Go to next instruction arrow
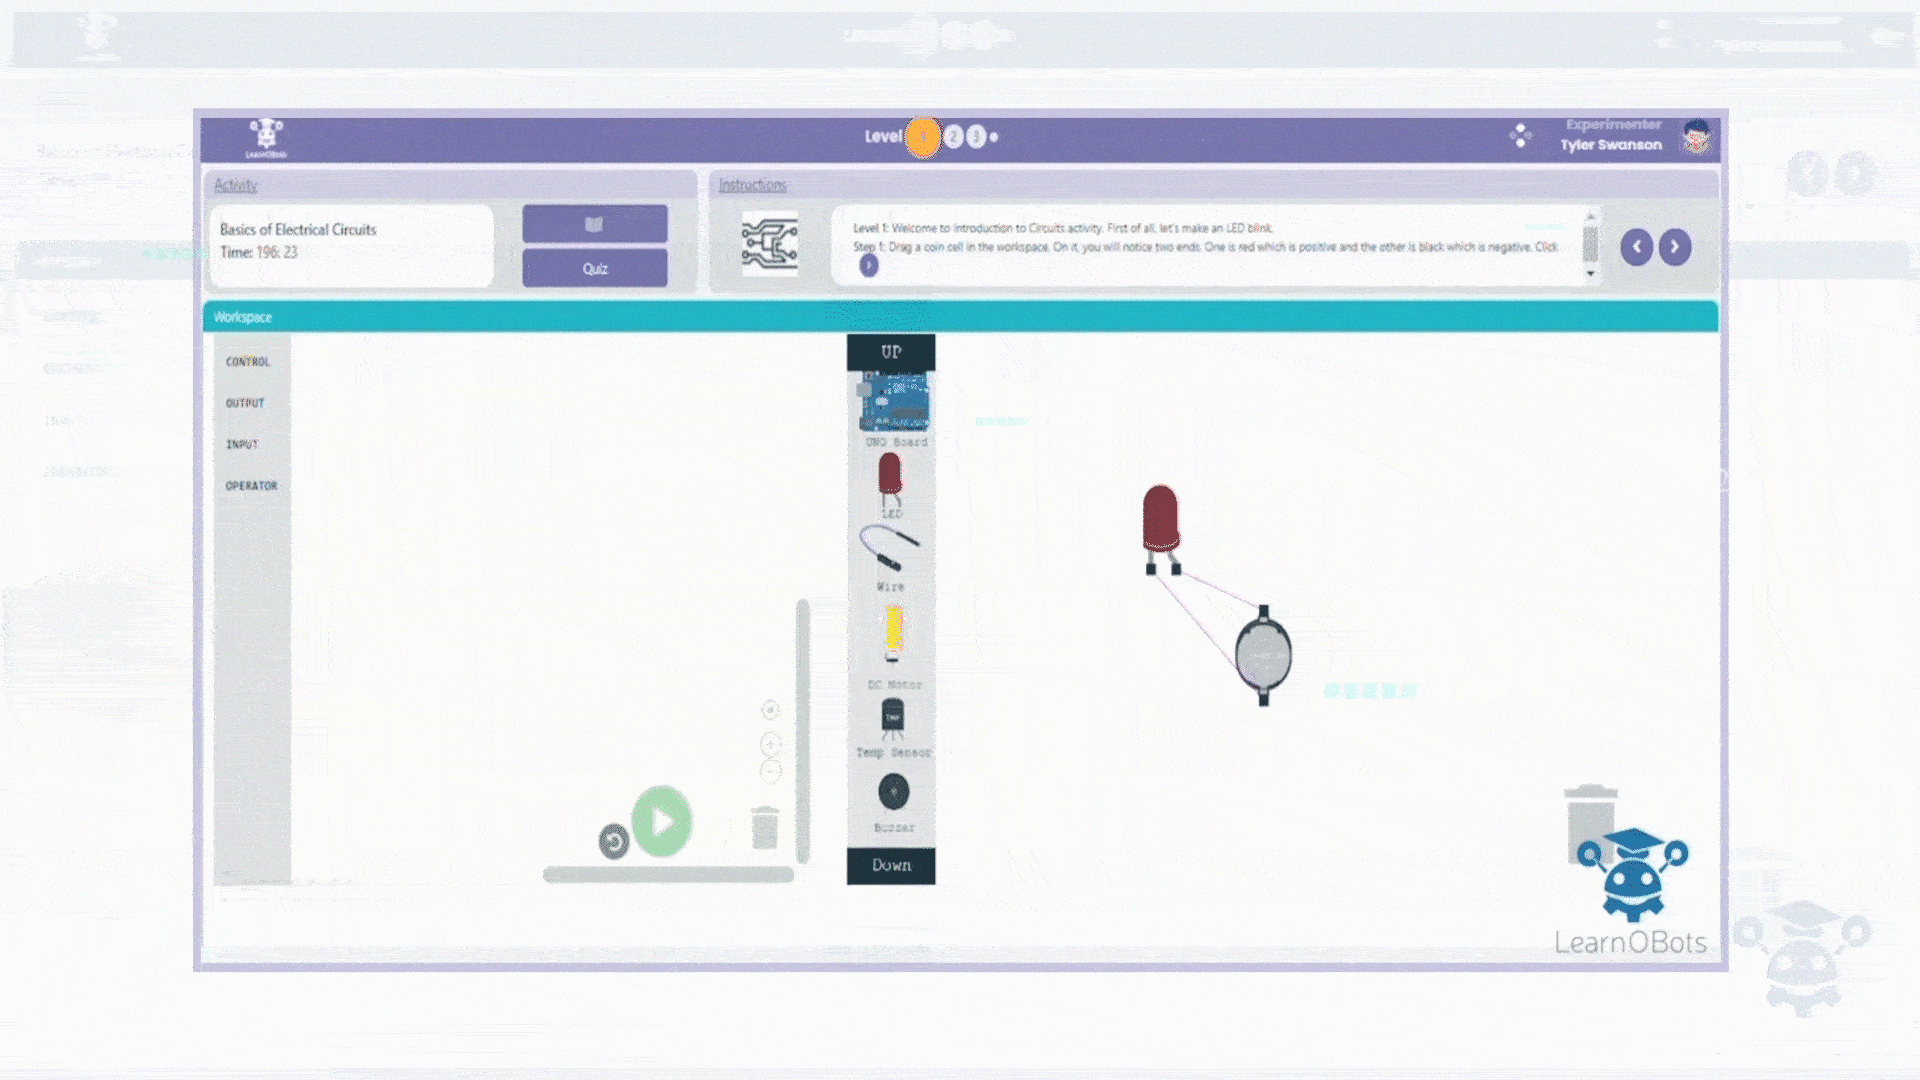The image size is (1920, 1080). click(x=1675, y=247)
